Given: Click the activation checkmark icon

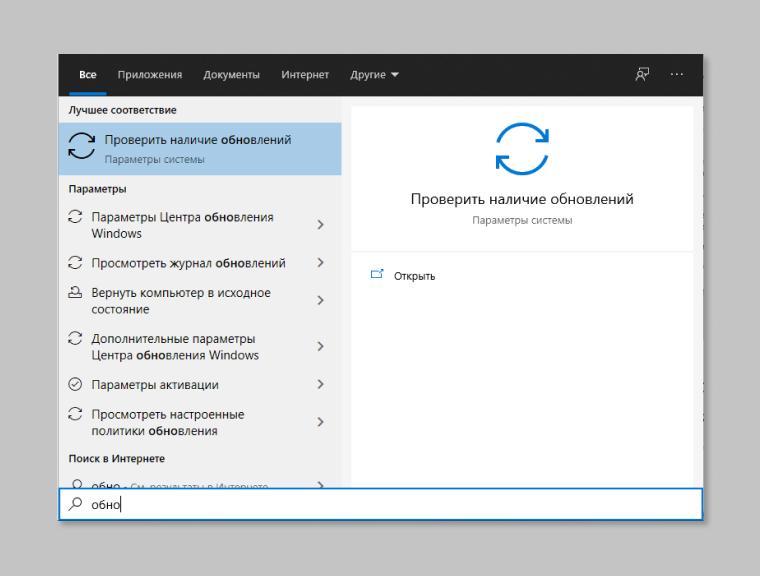Looking at the screenshot, I should click(75, 384).
